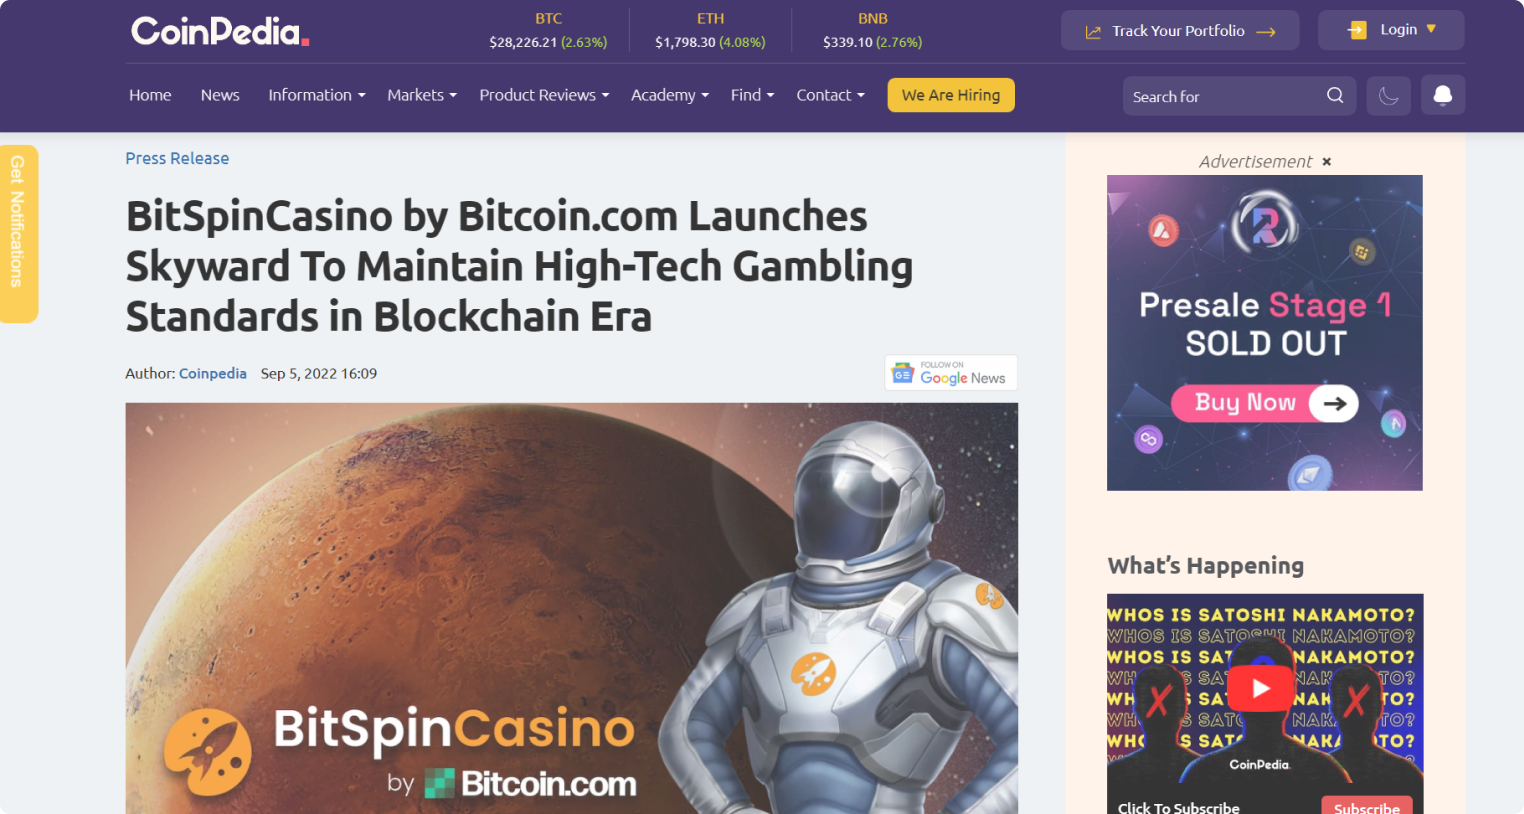Follow on Google News badge
This screenshot has width=1524, height=814.
(x=951, y=373)
